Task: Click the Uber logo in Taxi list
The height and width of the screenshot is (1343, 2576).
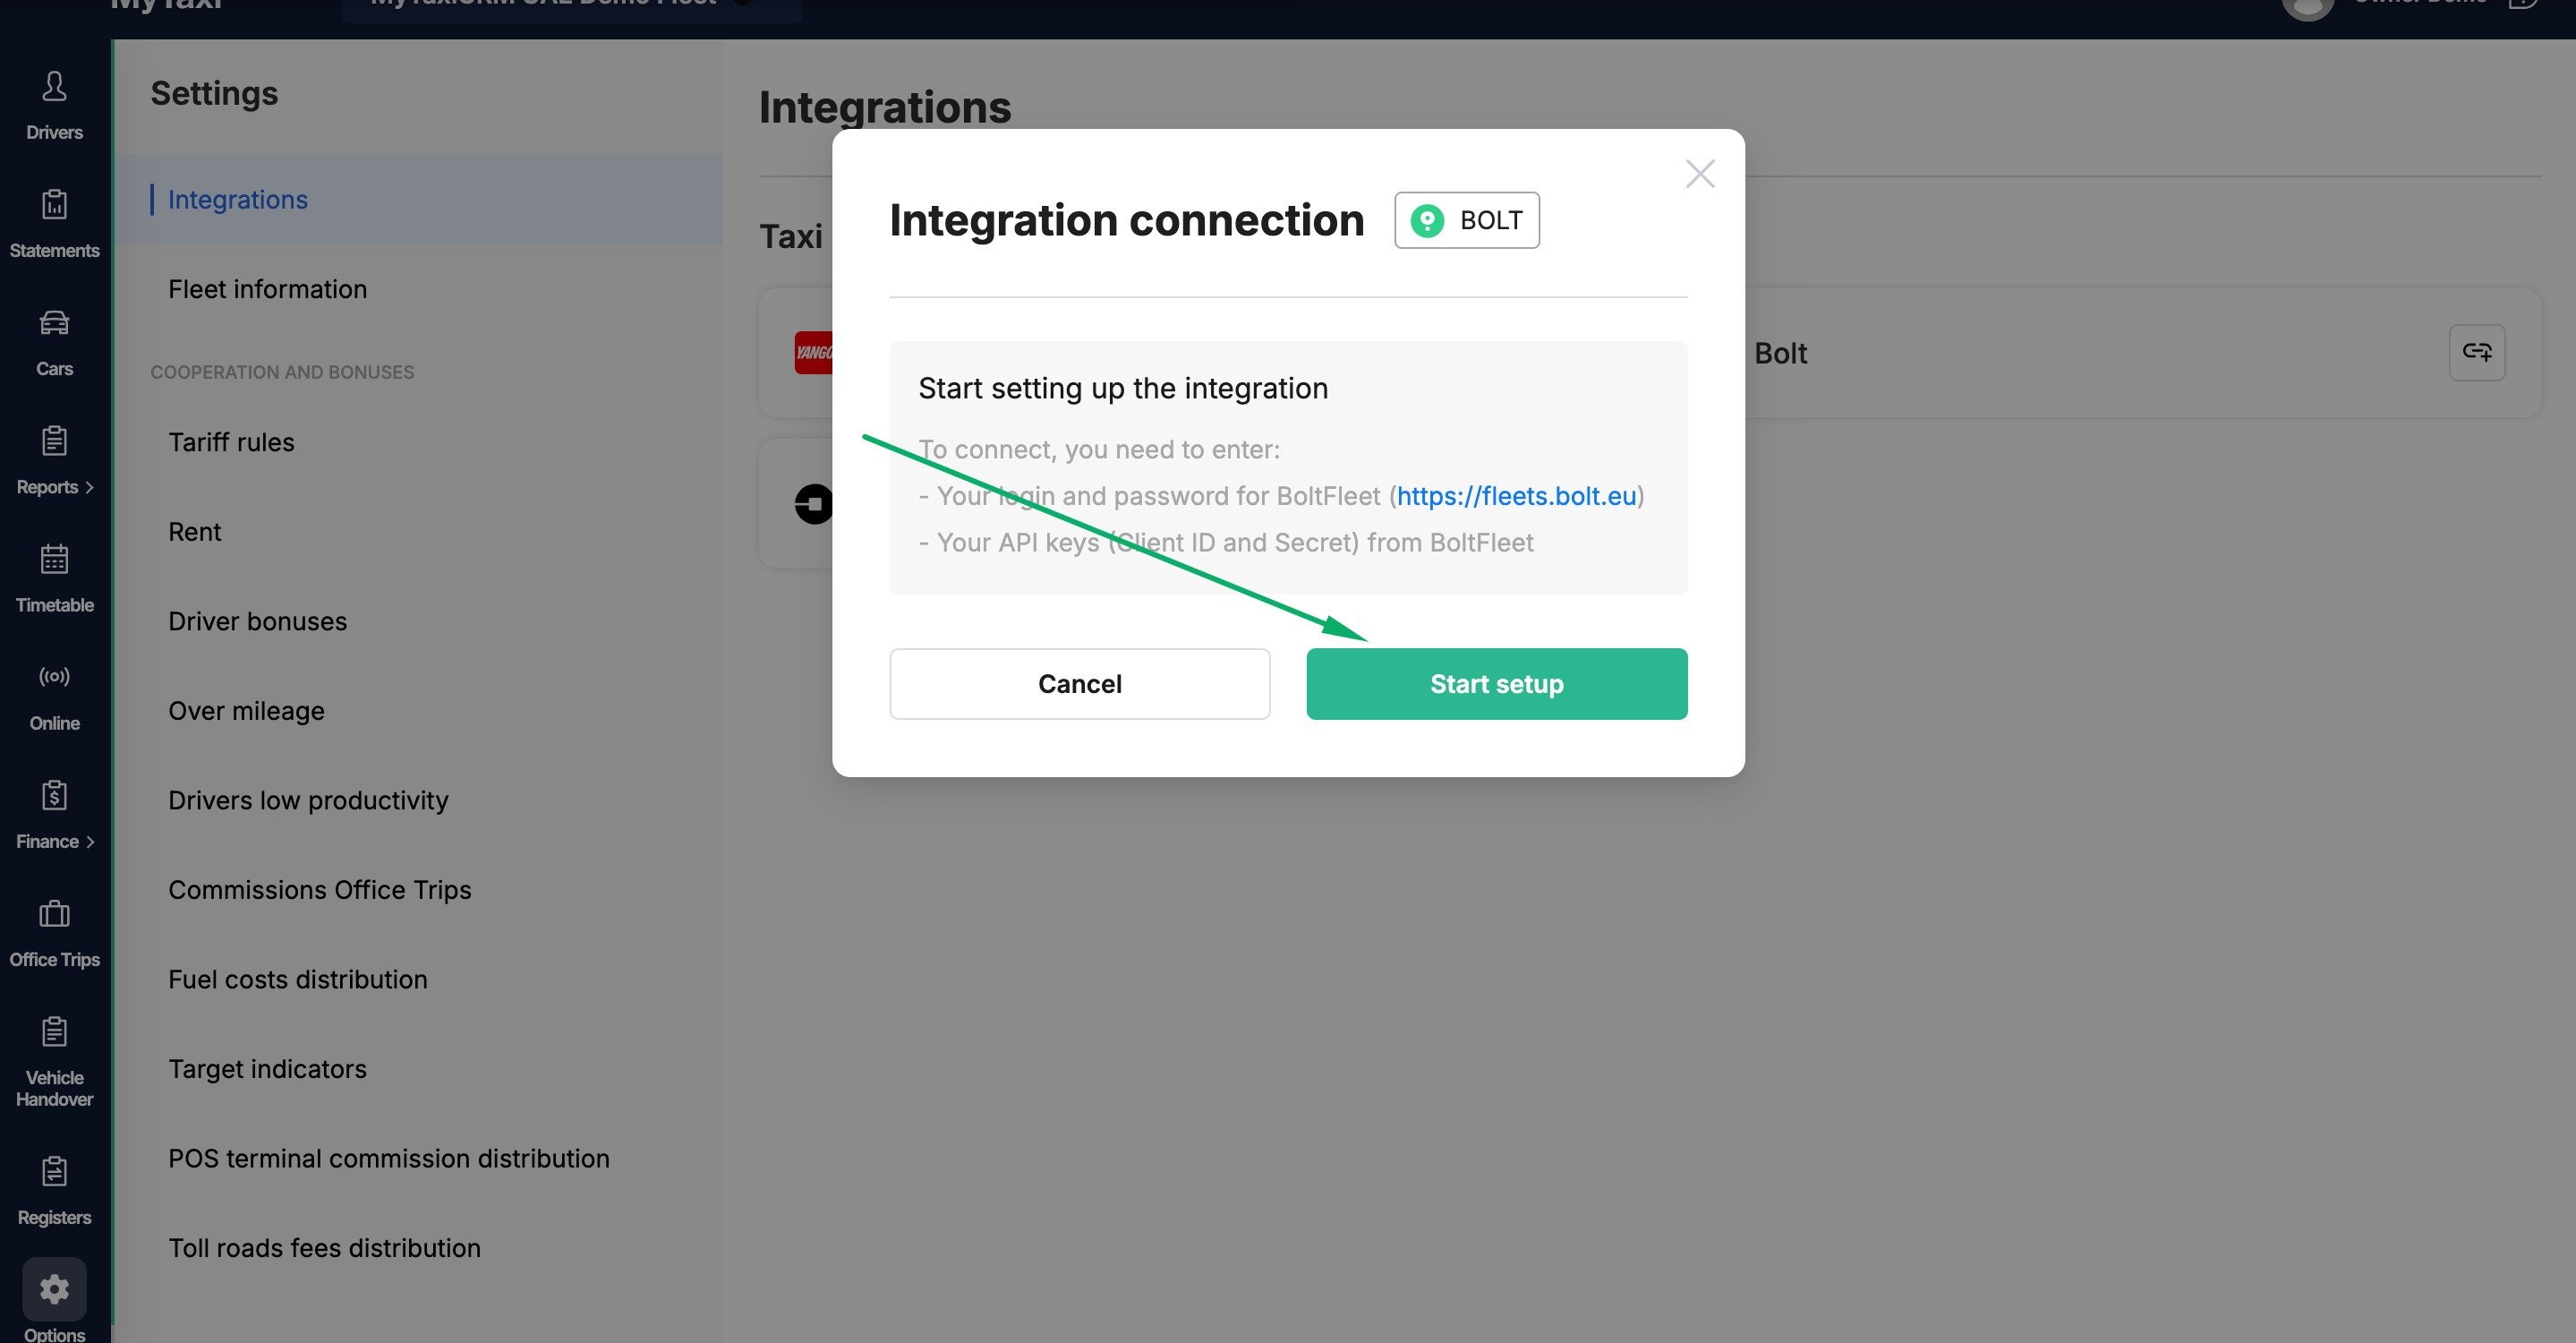Action: (814, 504)
